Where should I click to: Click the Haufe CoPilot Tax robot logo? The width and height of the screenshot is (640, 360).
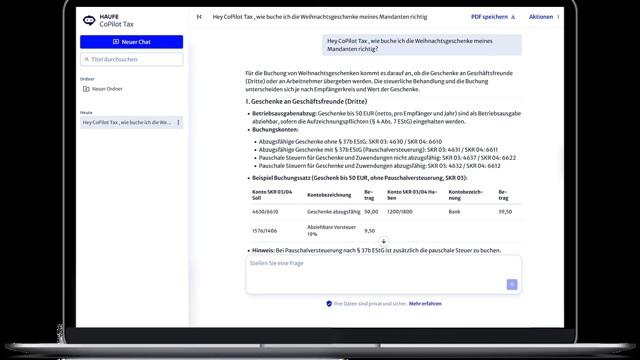coord(89,20)
